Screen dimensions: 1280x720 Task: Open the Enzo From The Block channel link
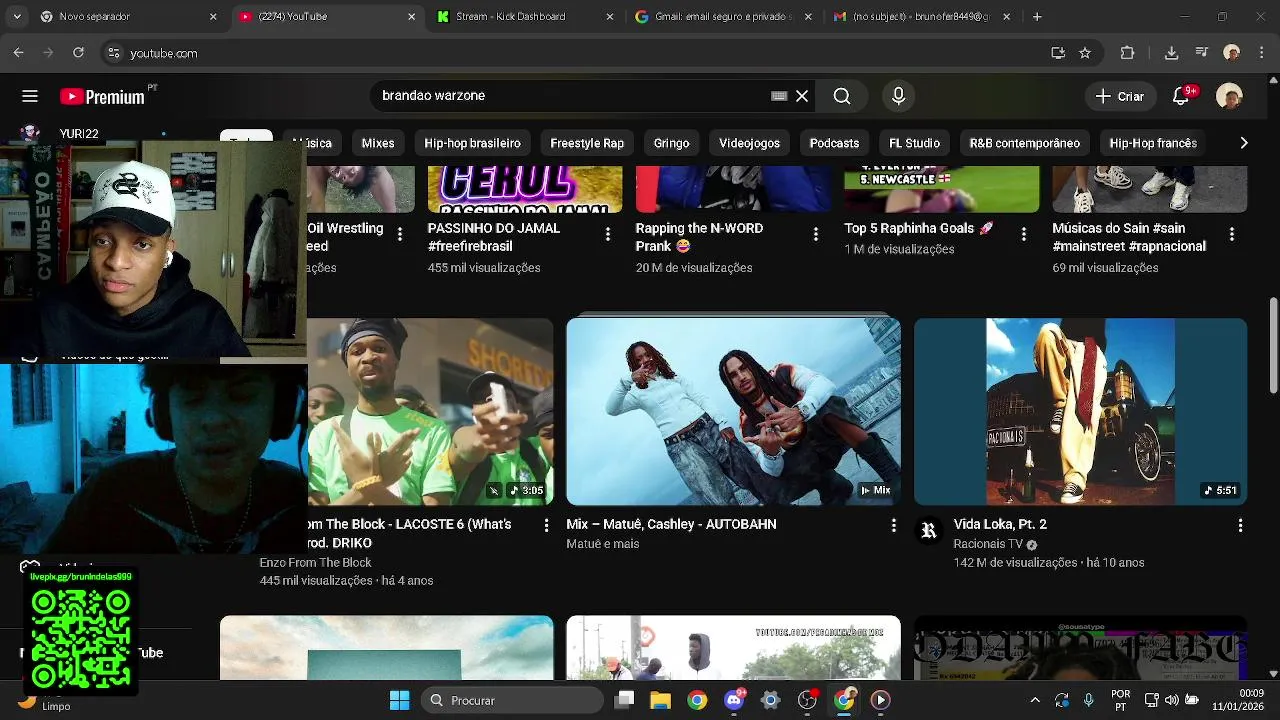(315, 563)
